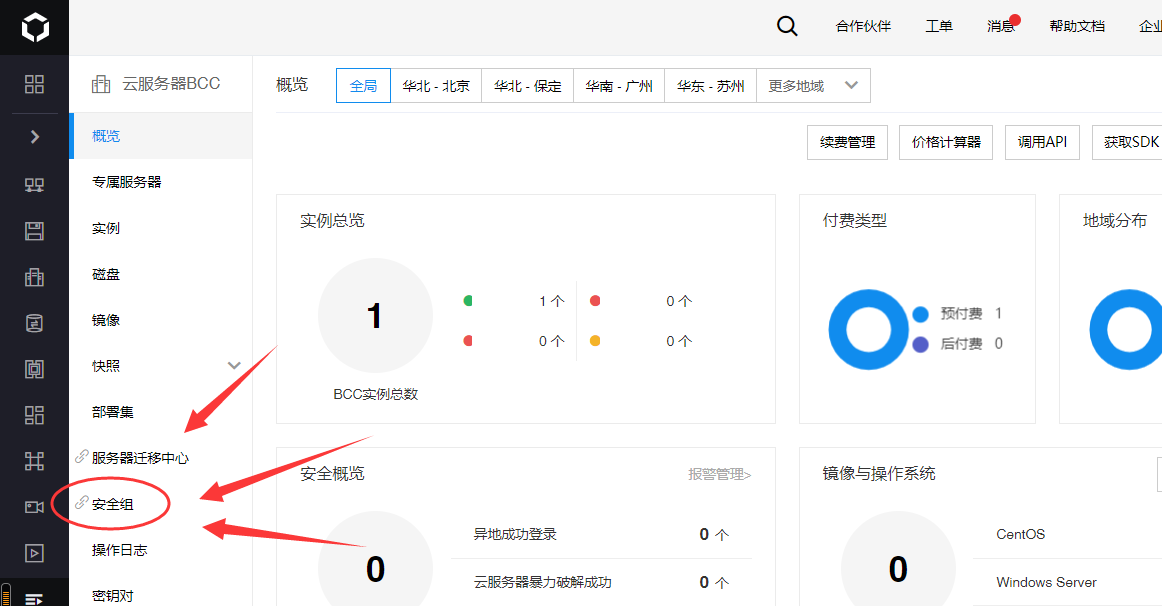The image size is (1162, 606).
Task: Open 安全组 in the left menu
Action: click(113, 504)
